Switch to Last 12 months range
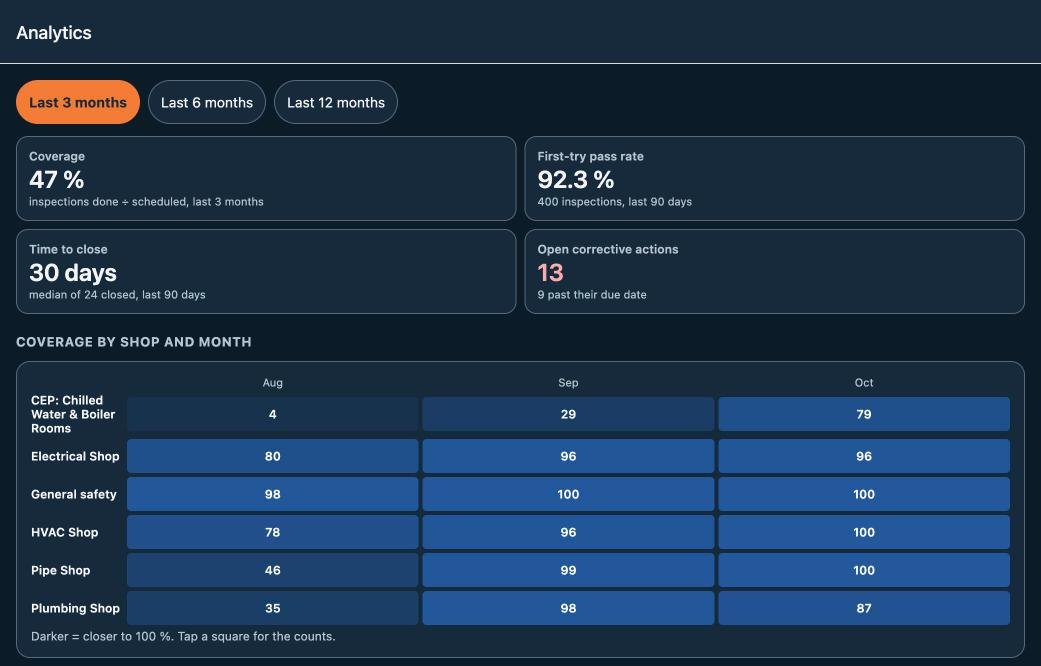This screenshot has height=666, width=1041. 336,102
